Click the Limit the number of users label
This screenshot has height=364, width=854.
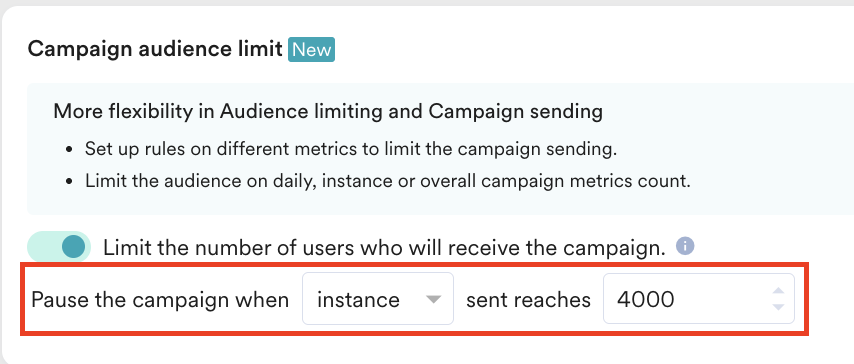pyautogui.click(x=385, y=248)
